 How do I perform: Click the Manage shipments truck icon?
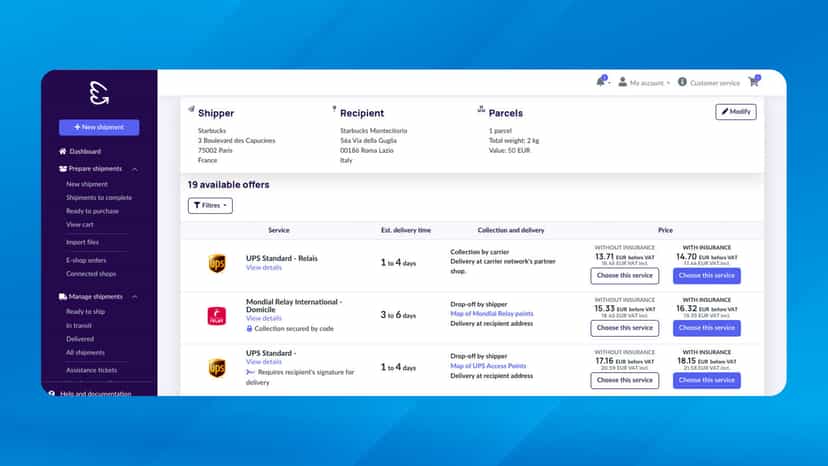(x=63, y=296)
